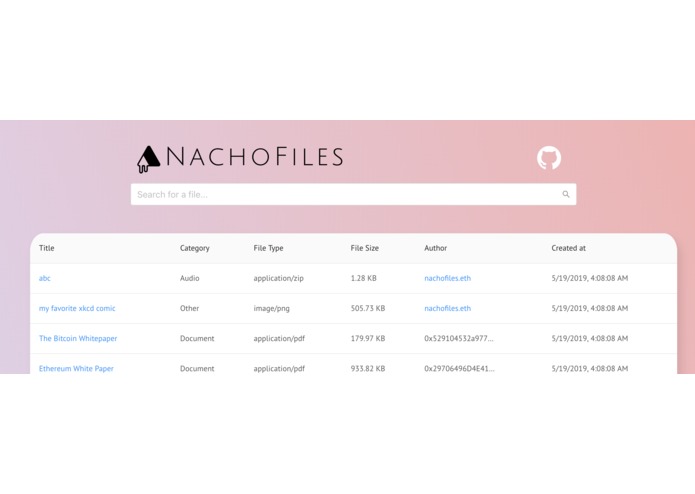Click created date in Bitcoin Whitepaper row
The image size is (695, 494).
pyautogui.click(x=590, y=338)
